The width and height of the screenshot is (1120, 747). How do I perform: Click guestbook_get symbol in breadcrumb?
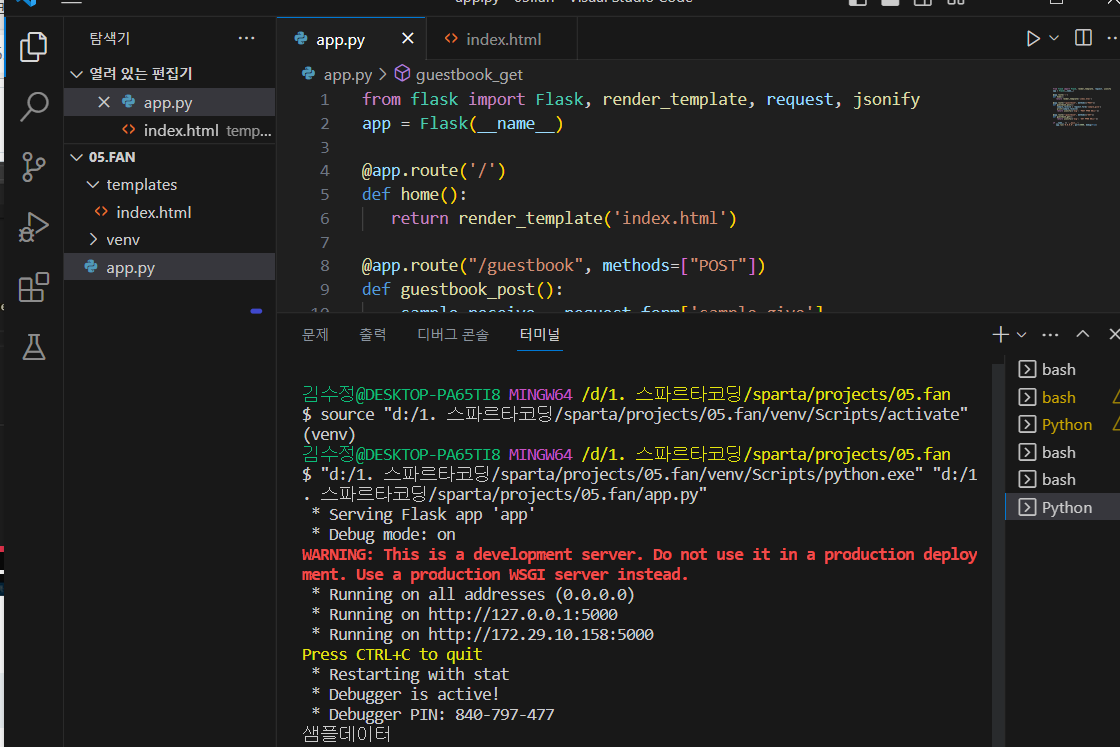coord(469,74)
